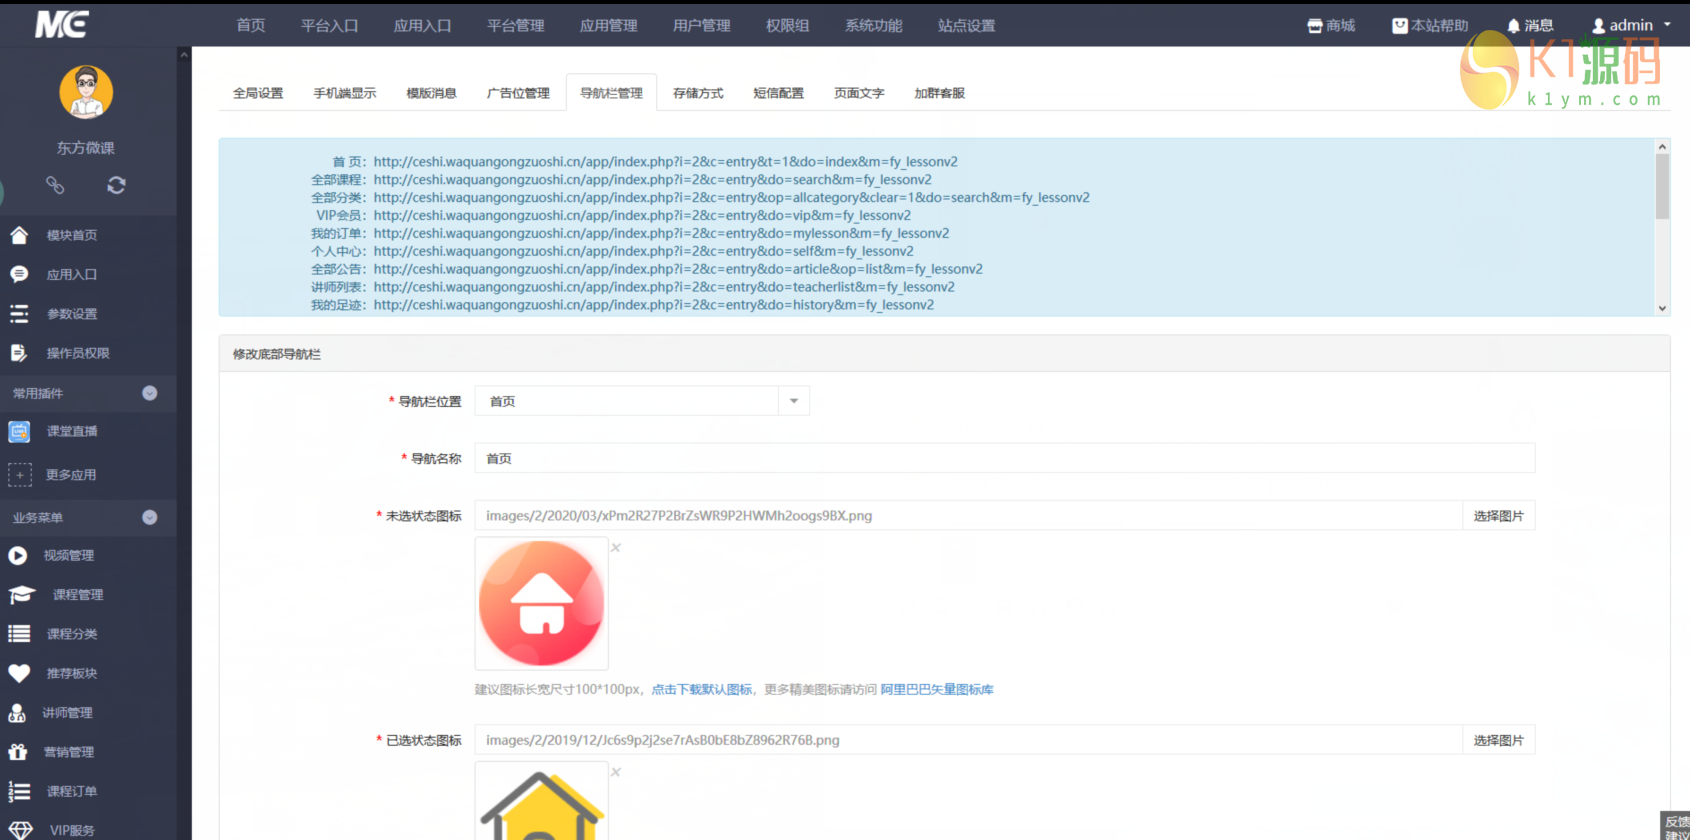
Task: Open the admin user dropdown menu
Action: 1631,26
